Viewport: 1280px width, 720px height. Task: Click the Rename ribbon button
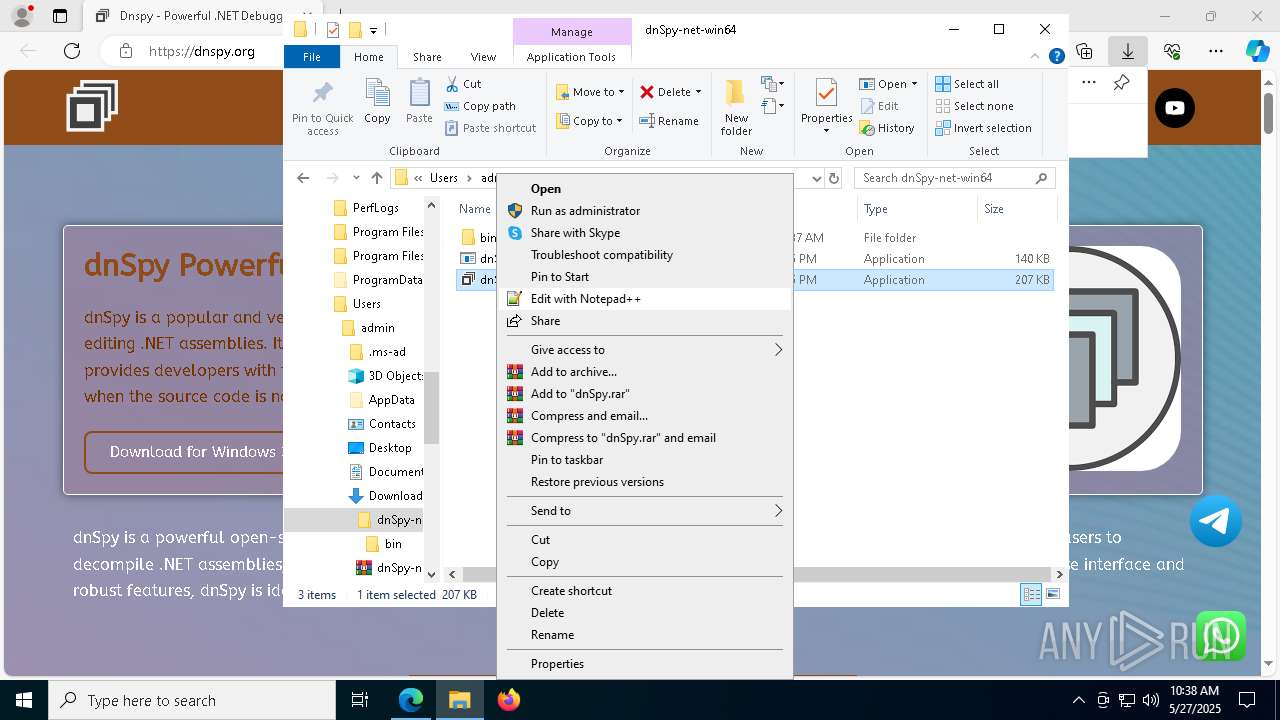click(x=669, y=121)
